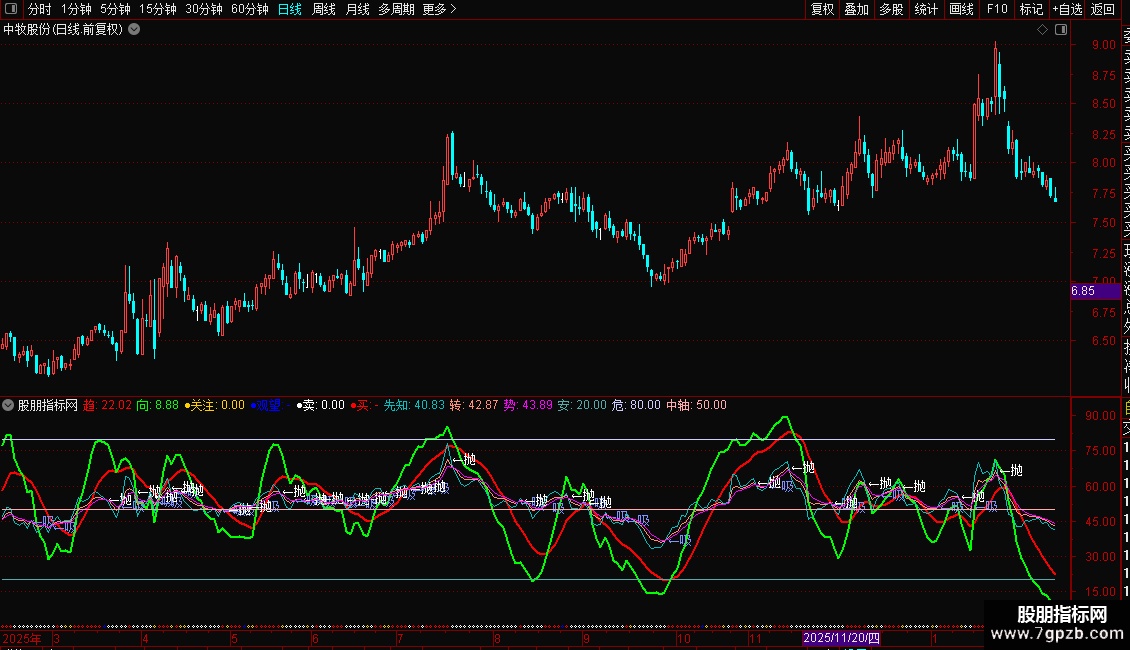Click 标记 to mark this stock
This screenshot has height=650, width=1130.
1031,10
